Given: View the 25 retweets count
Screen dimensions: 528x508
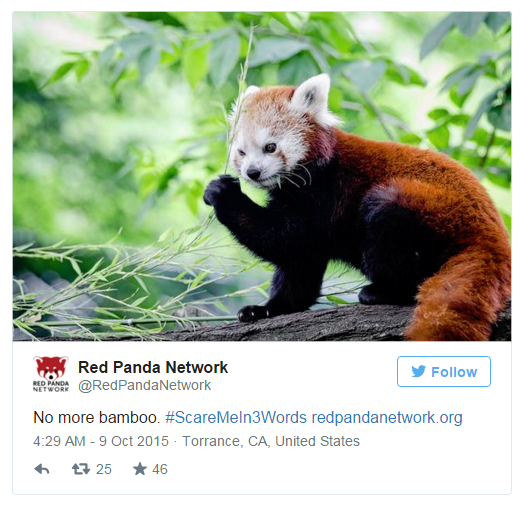Looking at the screenshot, I should [103, 469].
